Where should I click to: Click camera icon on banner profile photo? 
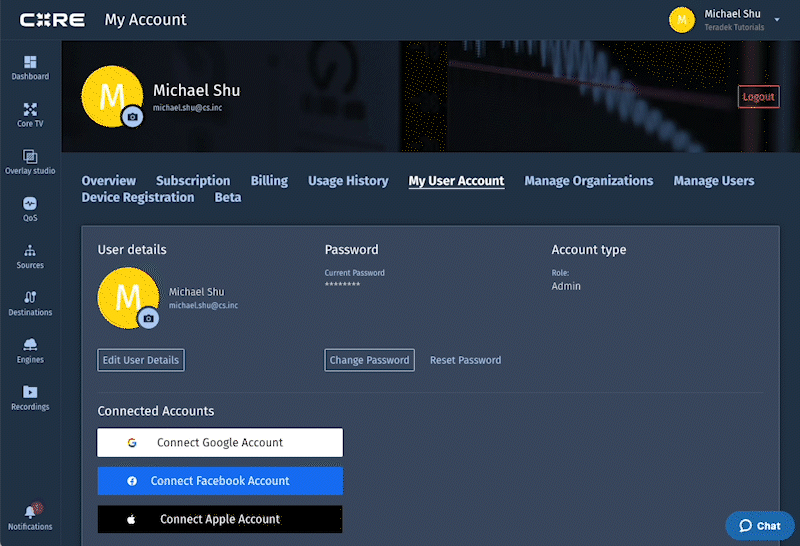[x=132, y=117]
